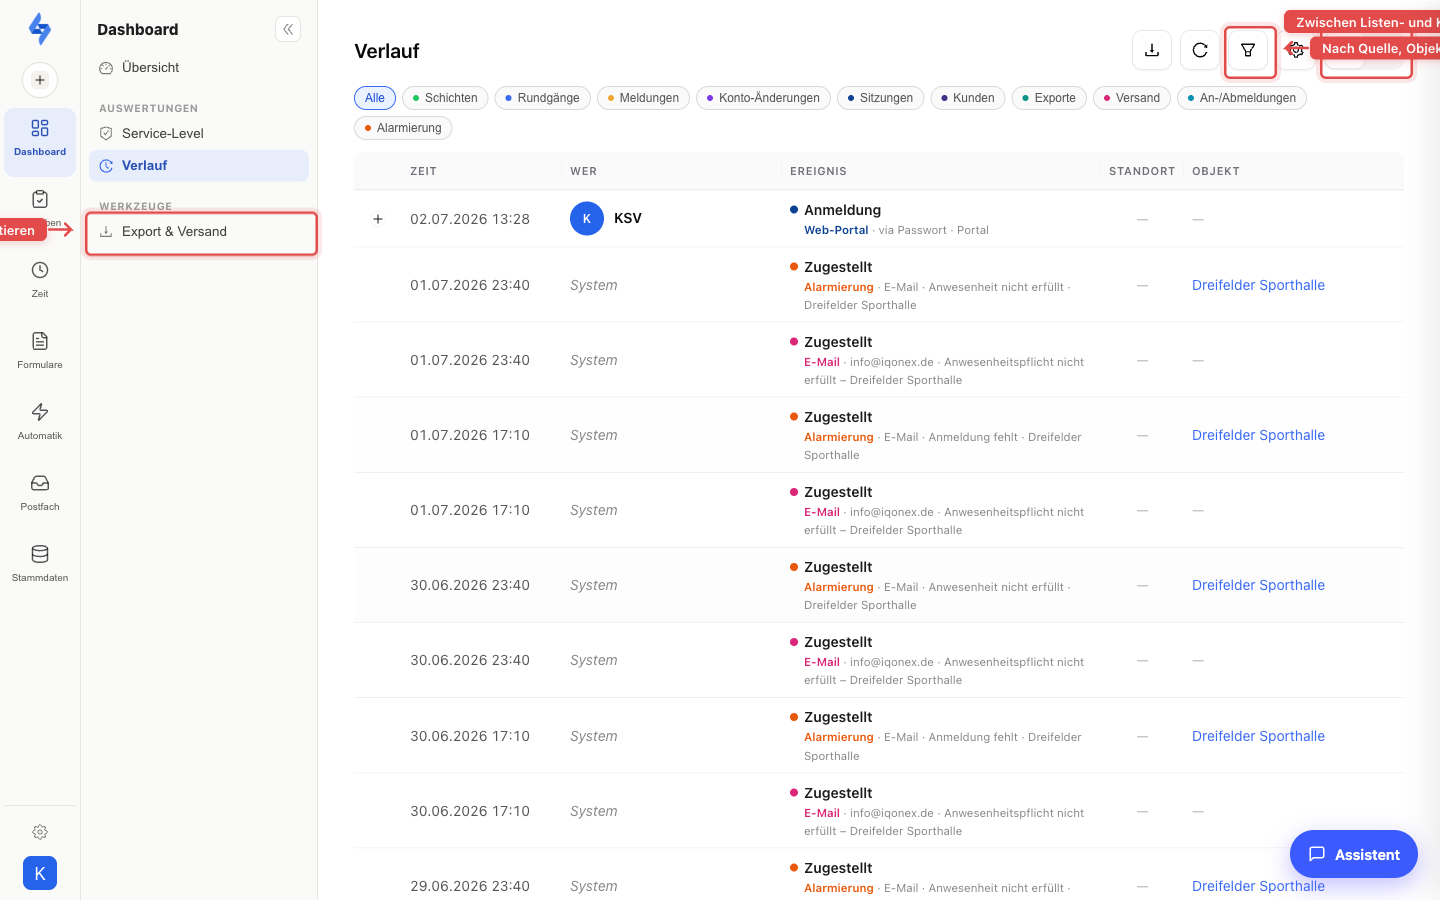The height and width of the screenshot is (900, 1440).
Task: Click the download icon in the Verlauf toolbar
Action: 1152,50
